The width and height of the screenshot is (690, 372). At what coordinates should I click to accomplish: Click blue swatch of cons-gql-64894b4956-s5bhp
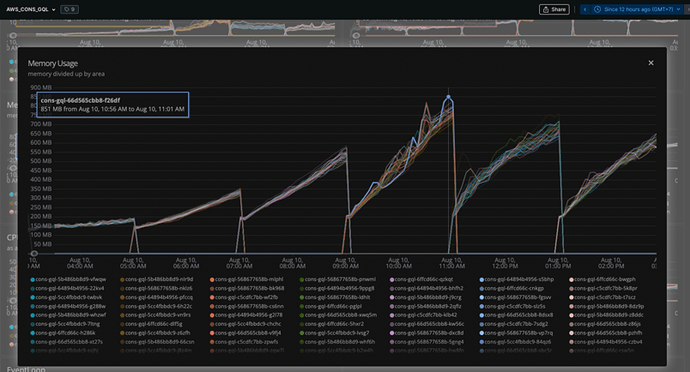[x=482, y=280]
